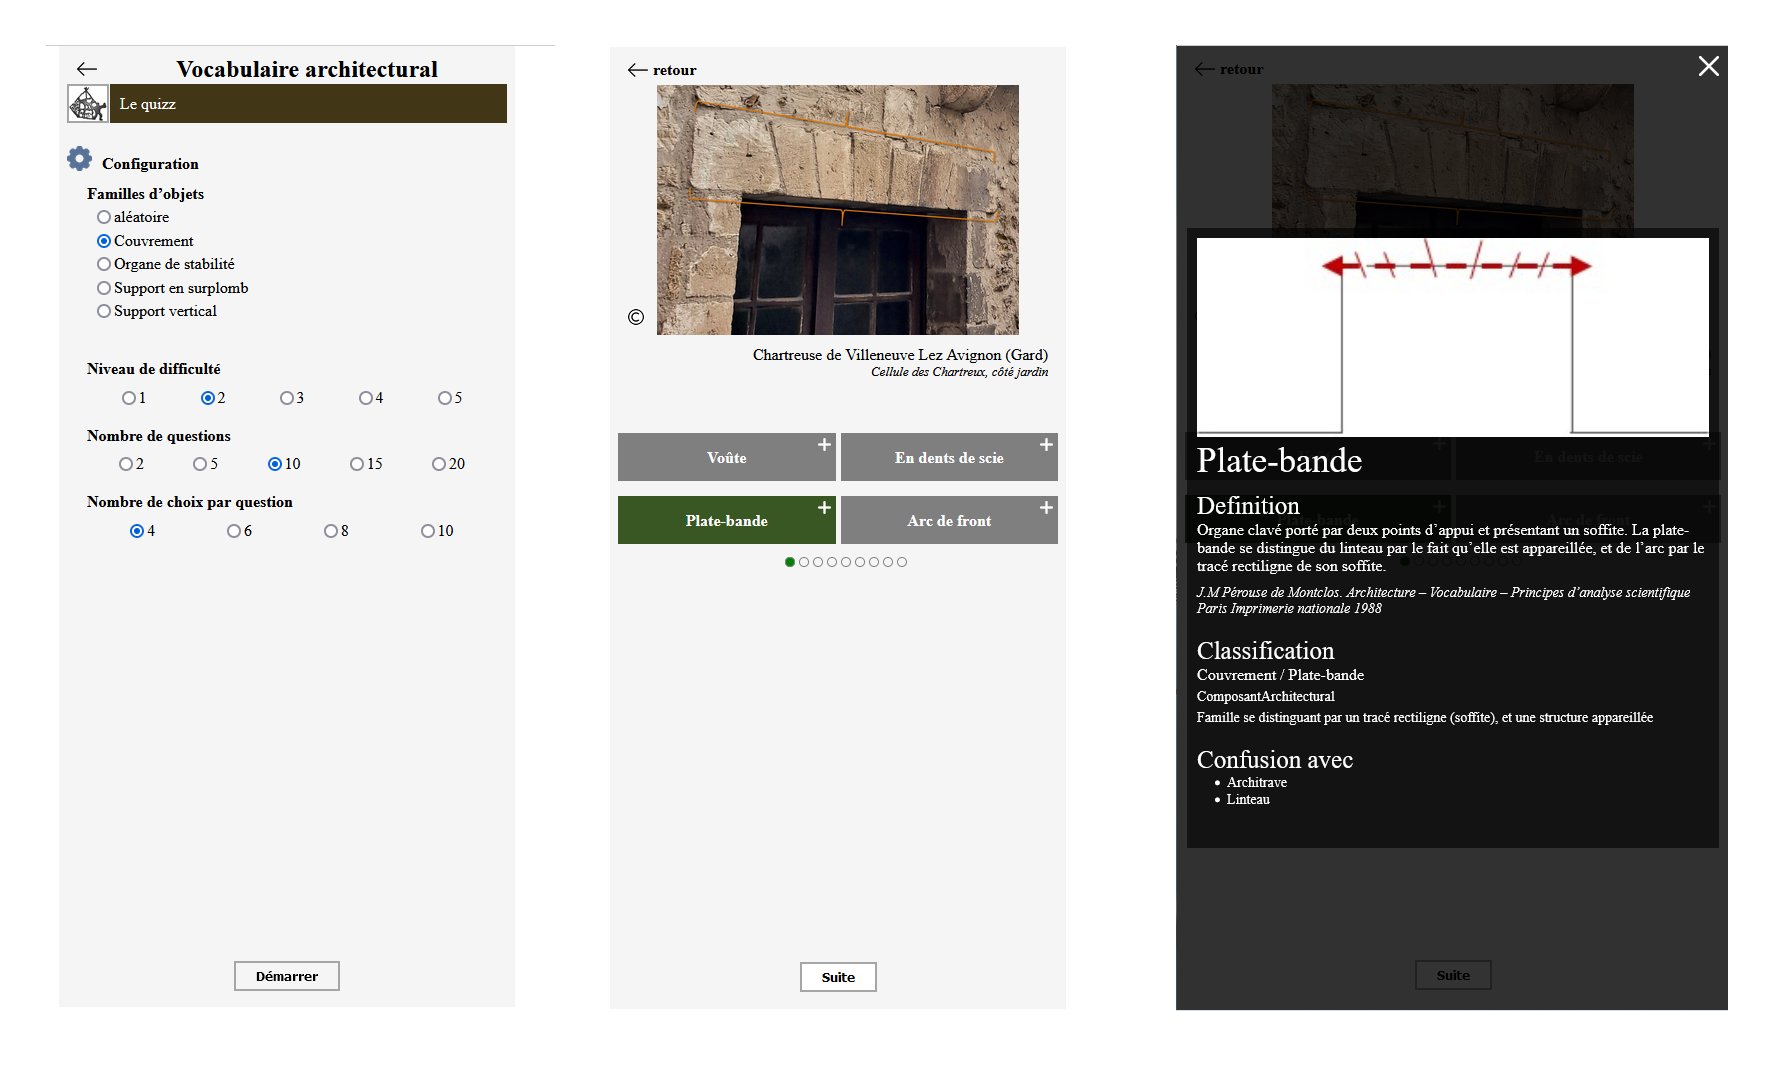
Task: Click the Suite button under the answers
Action: point(838,977)
